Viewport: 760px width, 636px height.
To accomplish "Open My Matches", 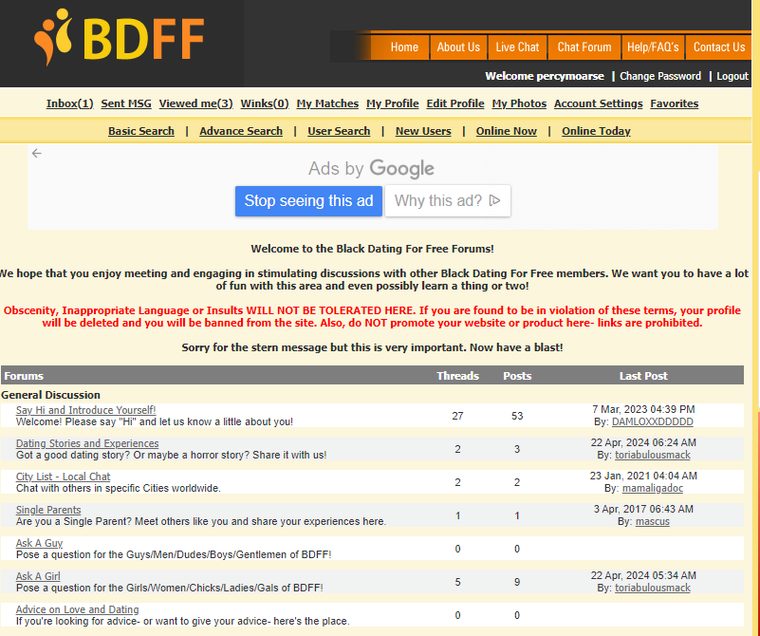I will (x=328, y=104).
